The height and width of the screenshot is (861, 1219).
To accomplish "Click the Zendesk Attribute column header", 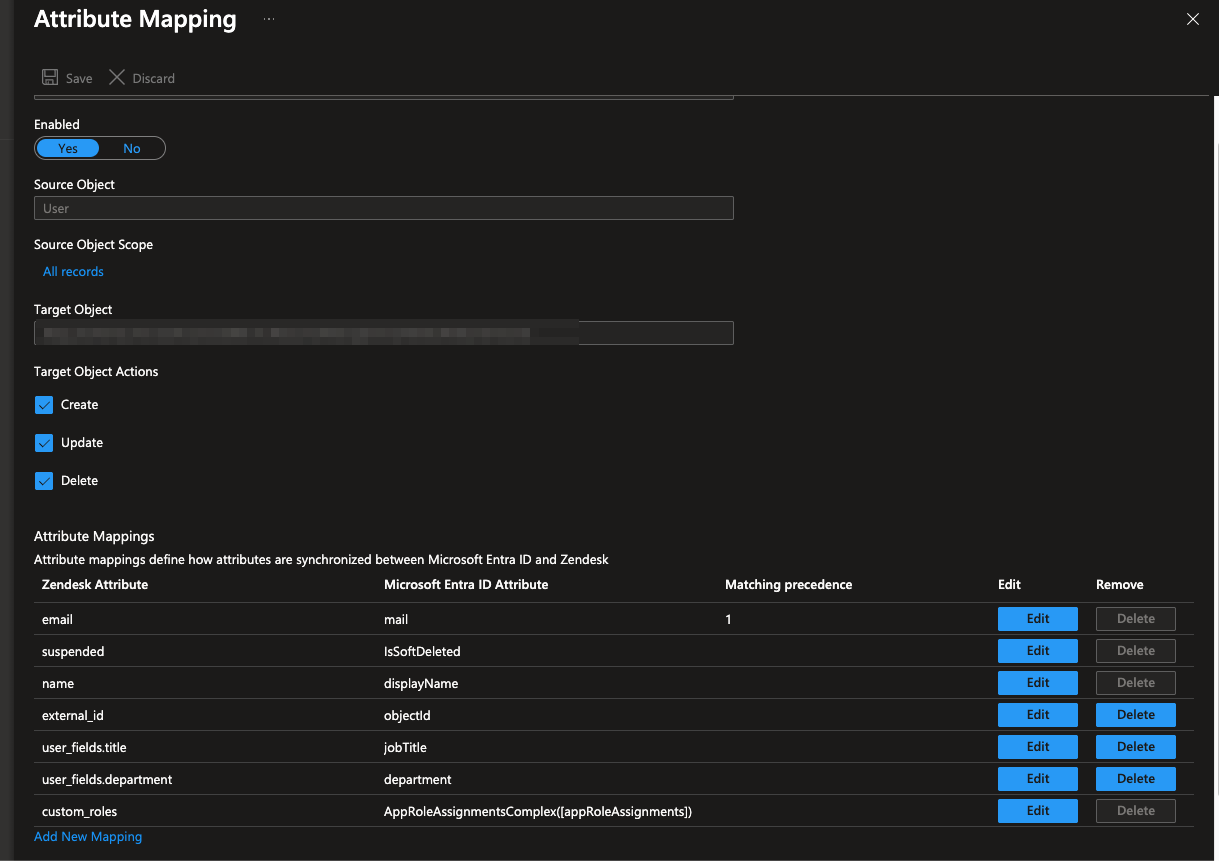I will [x=95, y=585].
